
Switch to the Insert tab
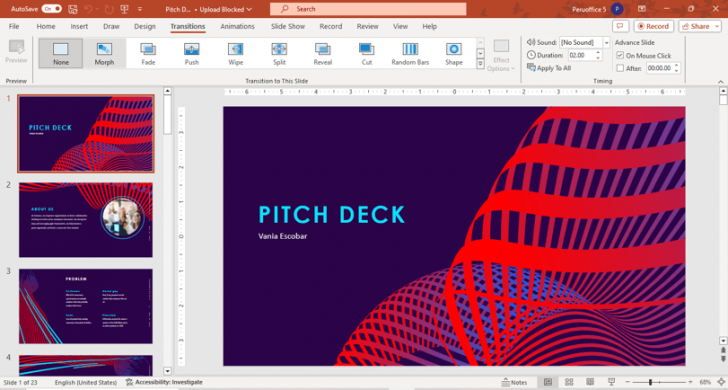79,26
